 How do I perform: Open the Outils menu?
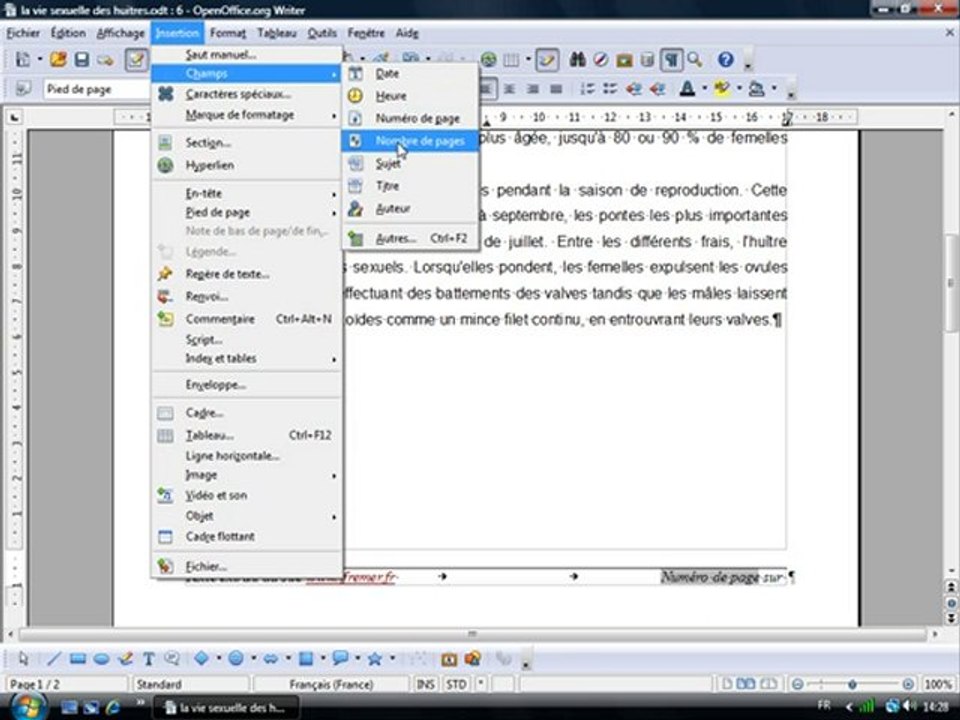click(x=322, y=33)
